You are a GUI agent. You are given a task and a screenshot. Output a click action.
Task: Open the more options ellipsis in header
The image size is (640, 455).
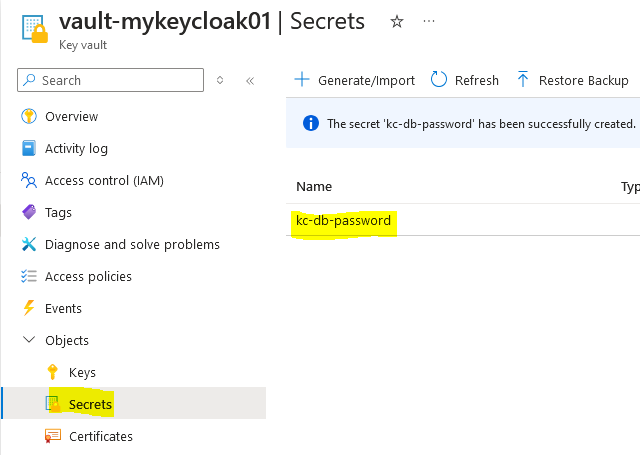tap(429, 22)
